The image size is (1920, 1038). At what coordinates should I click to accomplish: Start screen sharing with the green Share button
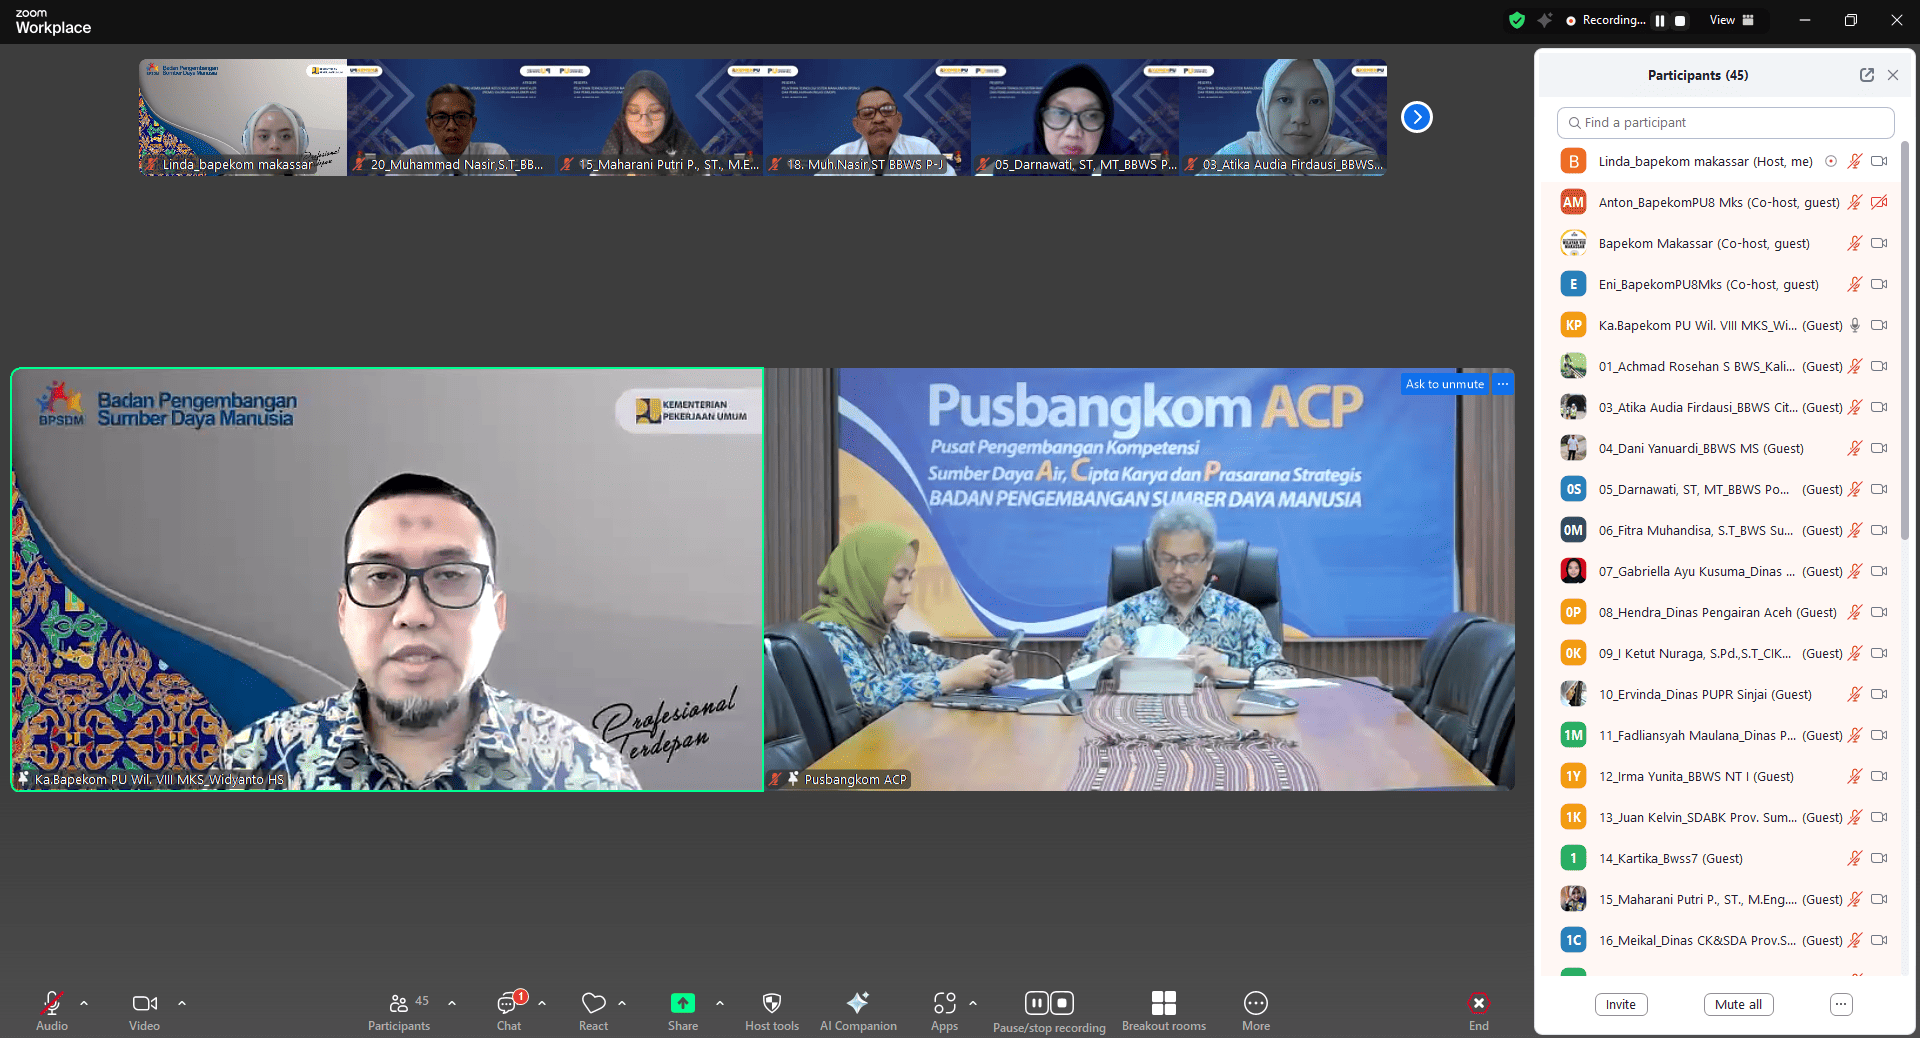point(683,1010)
